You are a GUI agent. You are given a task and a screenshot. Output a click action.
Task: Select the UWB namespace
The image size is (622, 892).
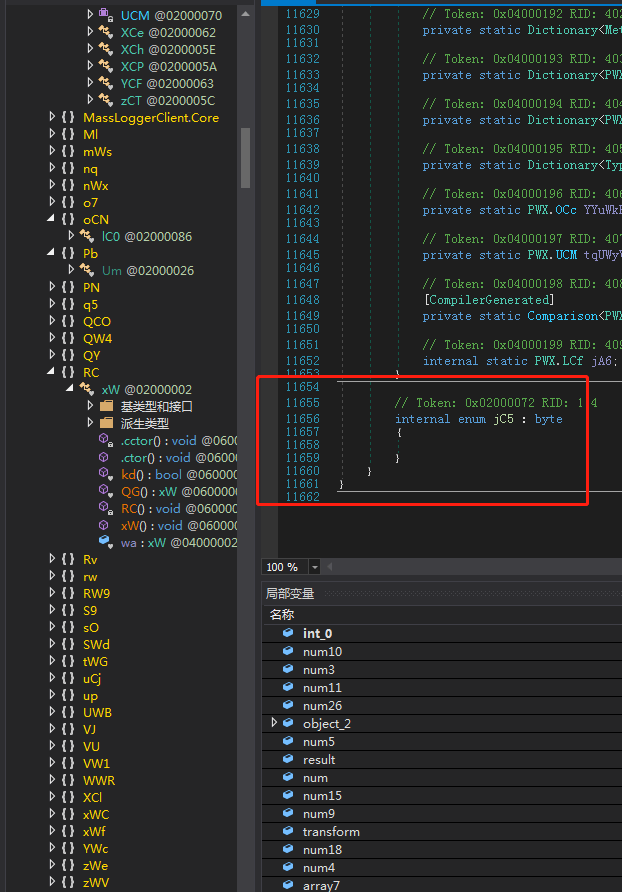click(x=97, y=712)
